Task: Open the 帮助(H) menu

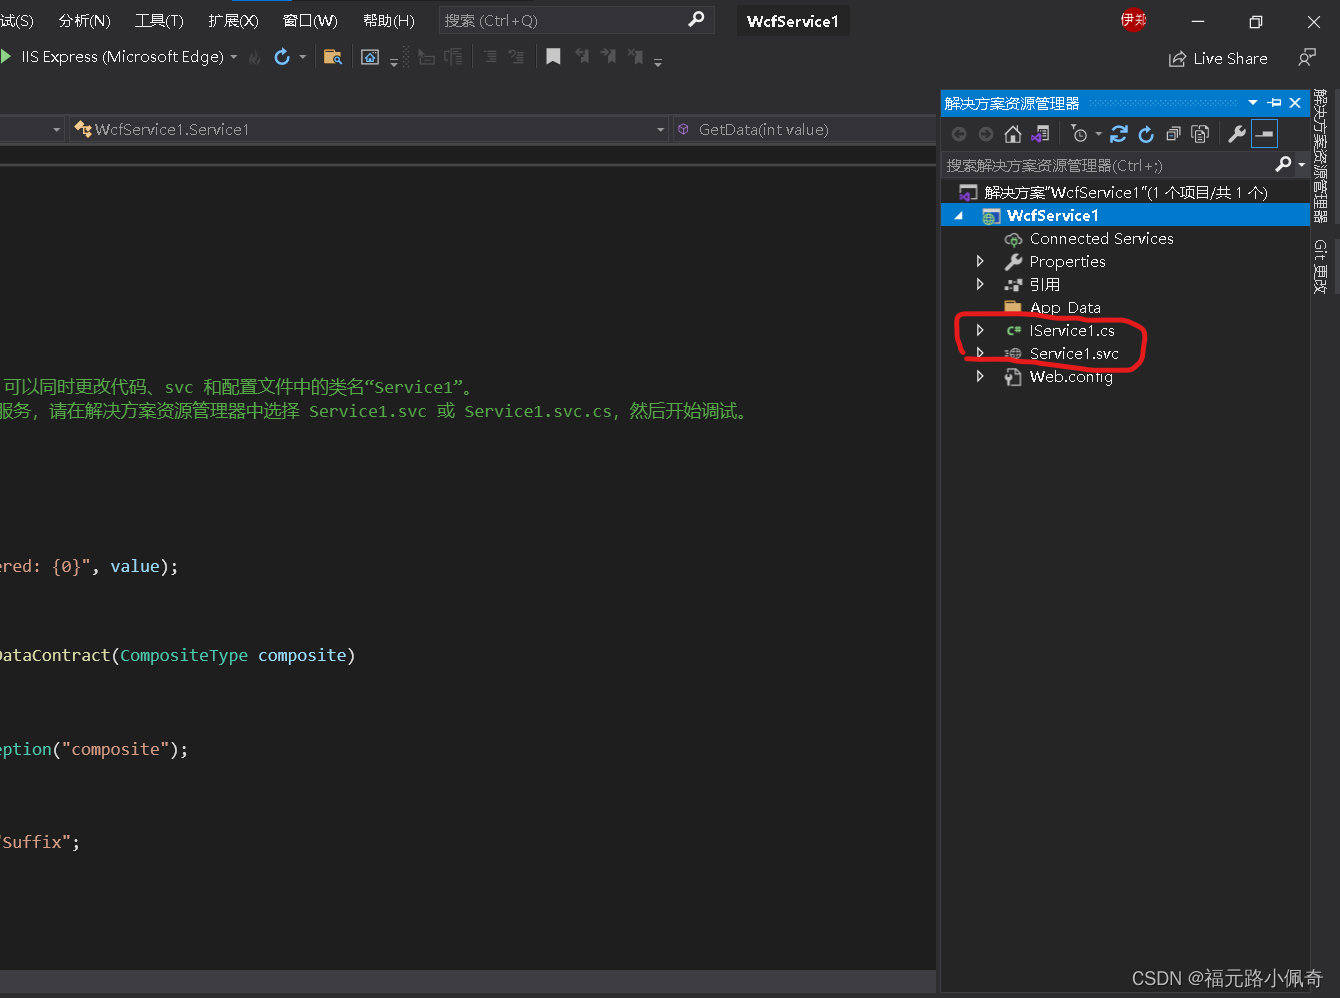Action: tap(388, 20)
